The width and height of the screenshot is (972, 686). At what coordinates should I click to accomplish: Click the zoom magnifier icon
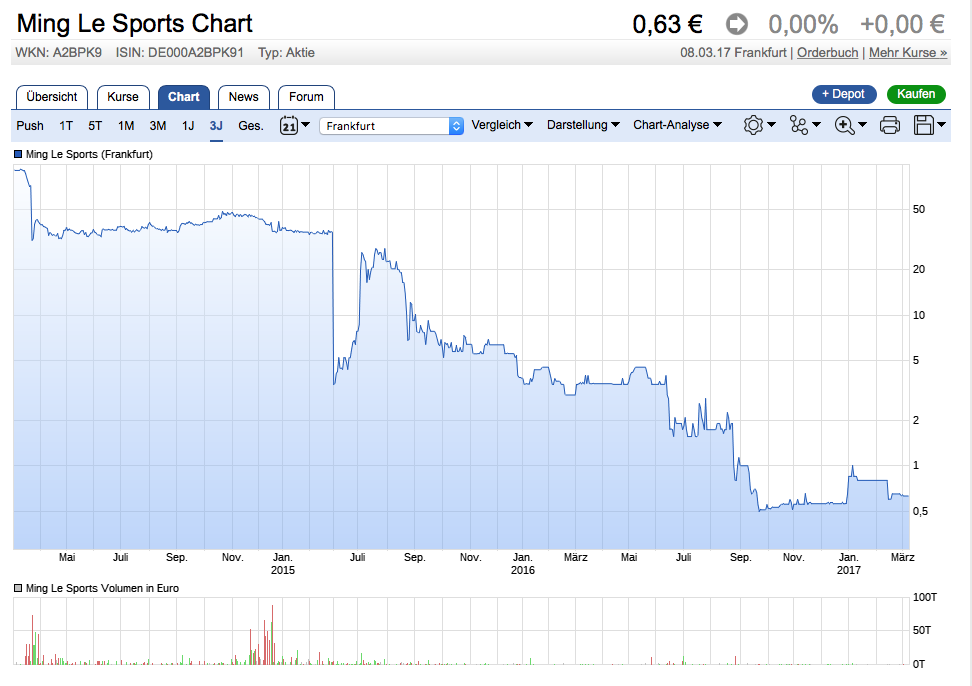tap(844, 125)
